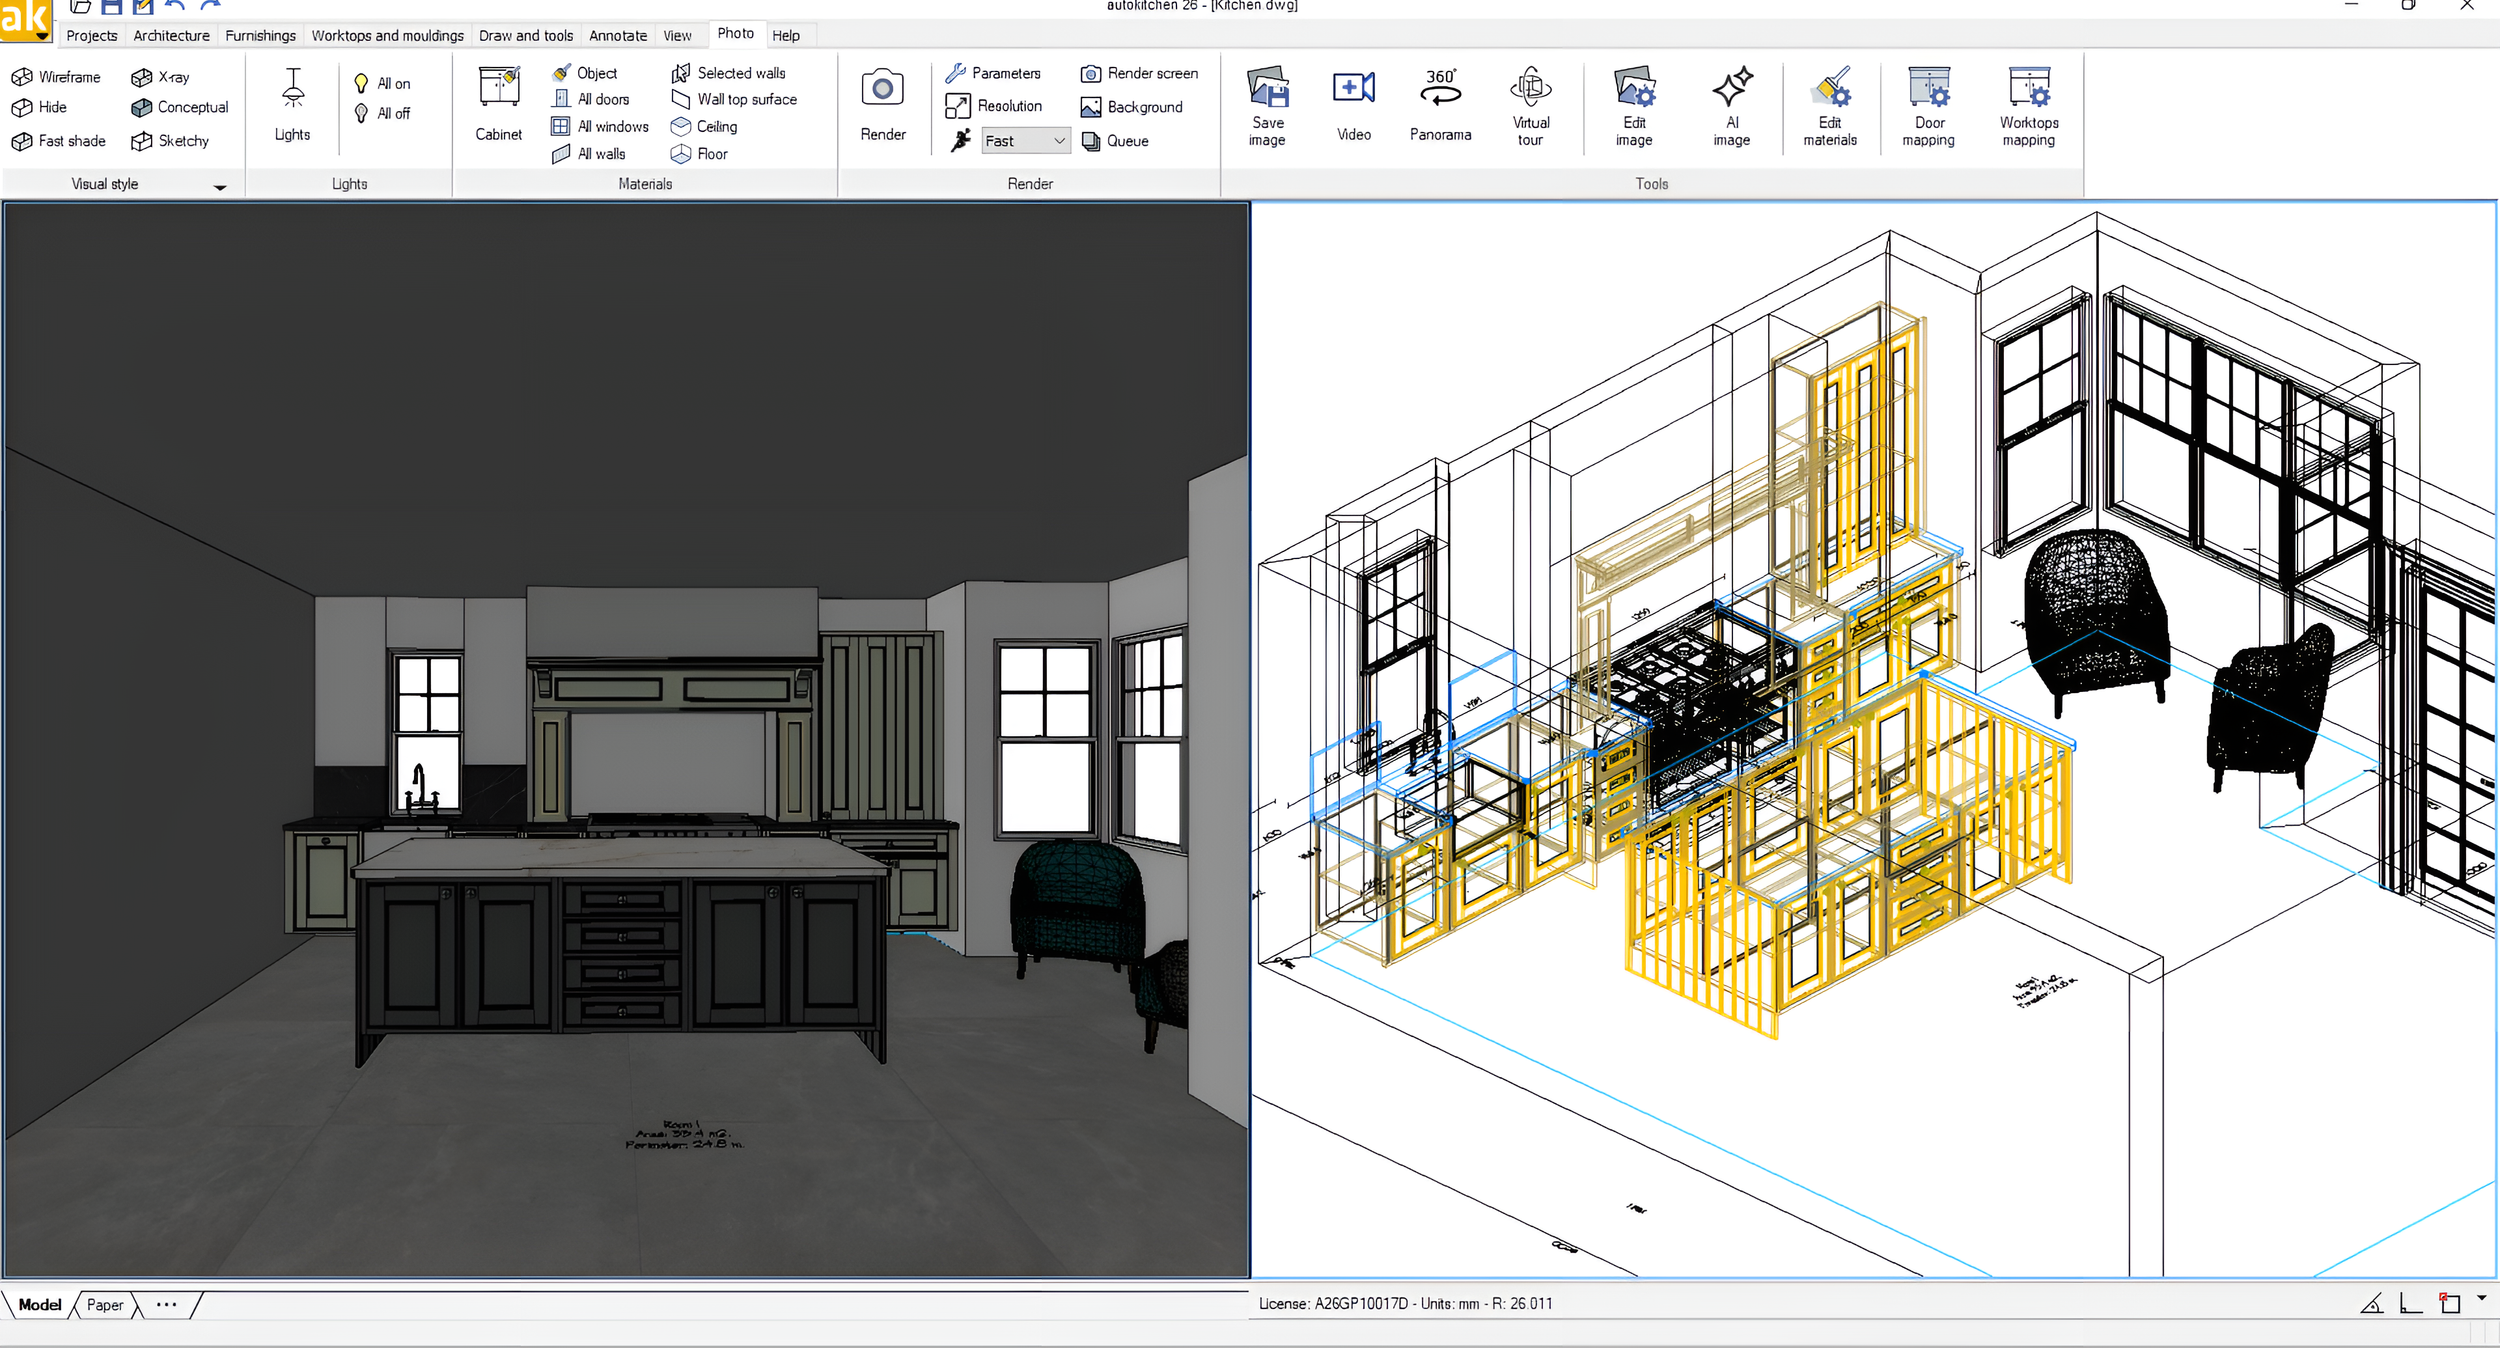Choose the Sketchy visual style
Viewport: 2500px width, 1348px height.
coord(170,141)
